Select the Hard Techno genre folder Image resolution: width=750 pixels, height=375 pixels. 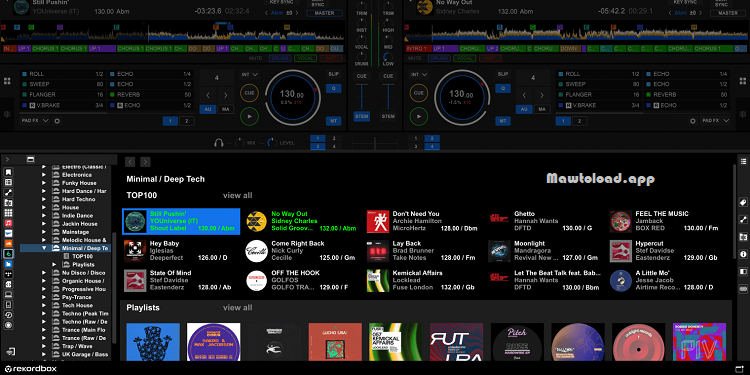click(78, 199)
